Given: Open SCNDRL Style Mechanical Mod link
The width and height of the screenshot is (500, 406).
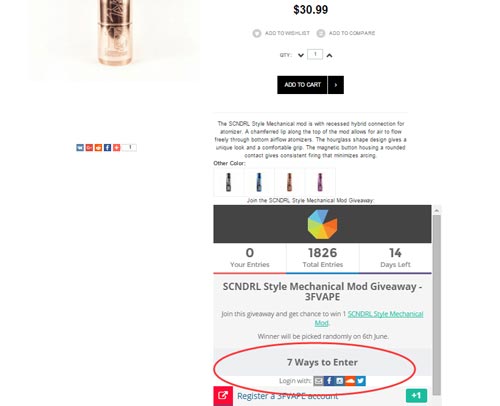Looking at the screenshot, I should click(369, 318).
